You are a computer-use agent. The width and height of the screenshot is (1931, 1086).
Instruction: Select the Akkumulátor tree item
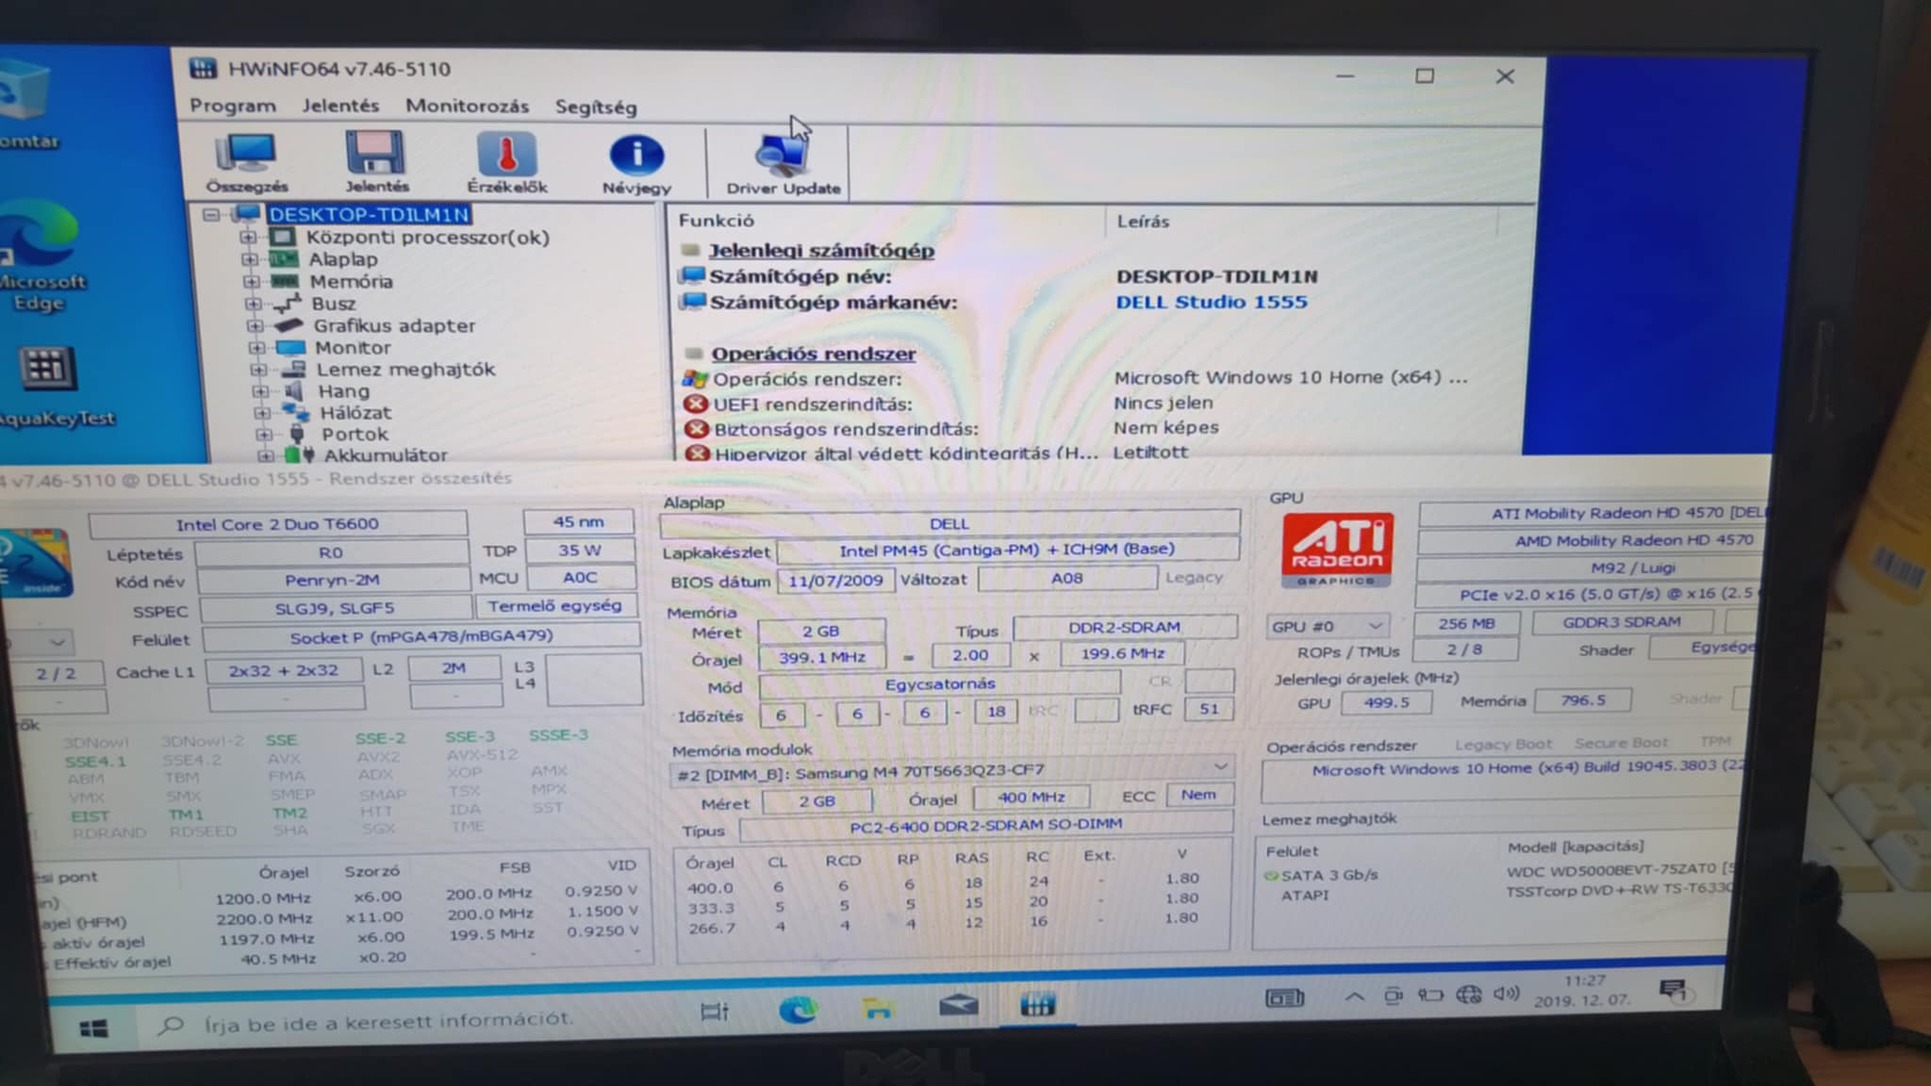pyautogui.click(x=385, y=455)
